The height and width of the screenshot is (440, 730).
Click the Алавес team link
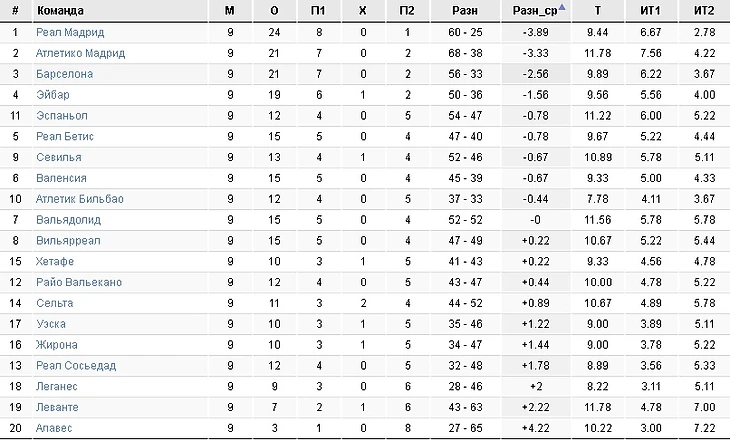pos(56,428)
